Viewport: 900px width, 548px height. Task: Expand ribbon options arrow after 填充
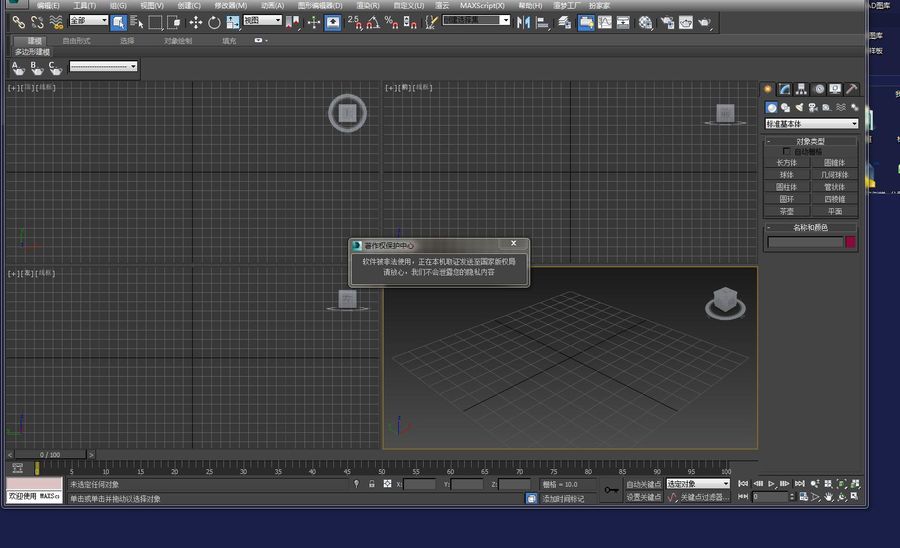(261, 41)
